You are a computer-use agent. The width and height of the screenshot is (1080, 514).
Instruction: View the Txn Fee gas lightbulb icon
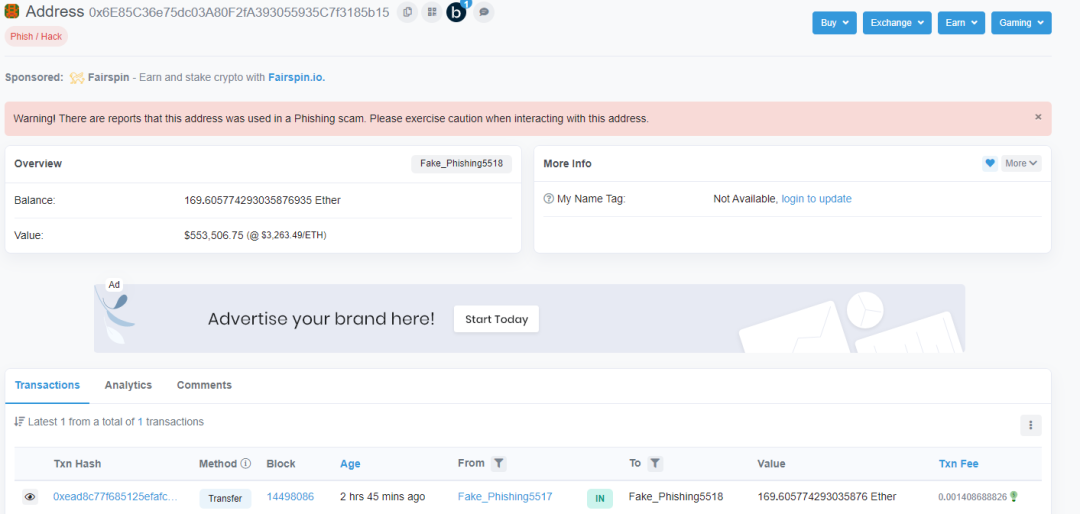(x=1013, y=496)
